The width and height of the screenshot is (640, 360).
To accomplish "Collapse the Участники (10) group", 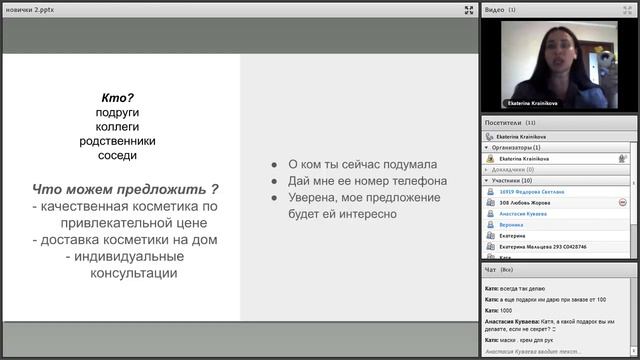I will pos(486,180).
